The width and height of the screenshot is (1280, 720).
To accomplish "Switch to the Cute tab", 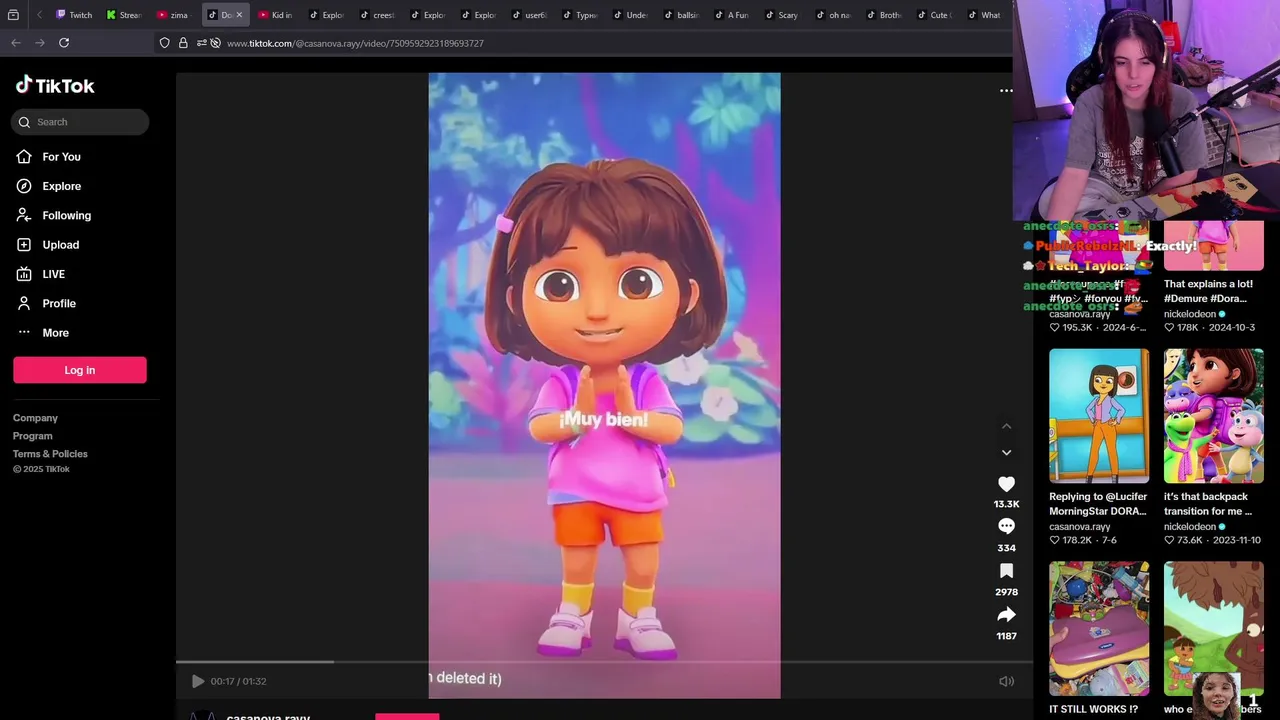I will coord(934,15).
